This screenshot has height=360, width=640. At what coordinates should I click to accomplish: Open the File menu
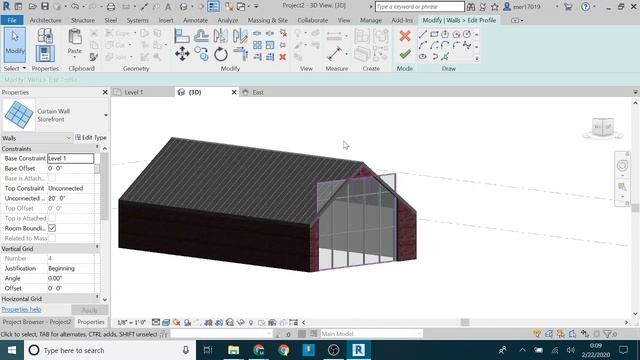click(x=12, y=20)
